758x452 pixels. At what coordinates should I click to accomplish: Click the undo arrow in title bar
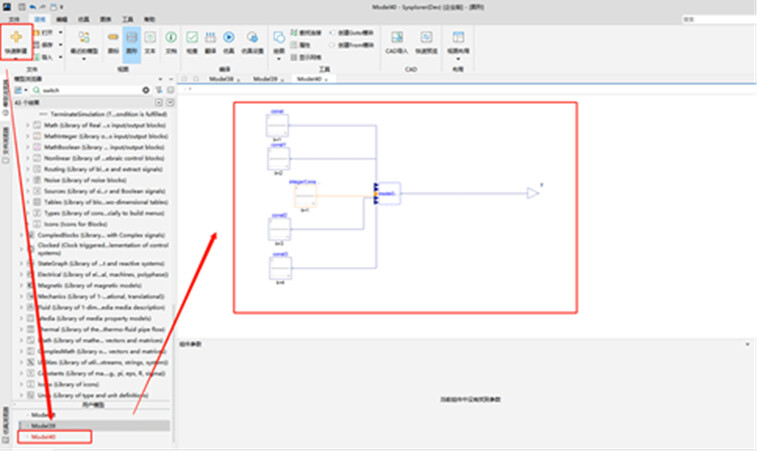(x=32, y=7)
